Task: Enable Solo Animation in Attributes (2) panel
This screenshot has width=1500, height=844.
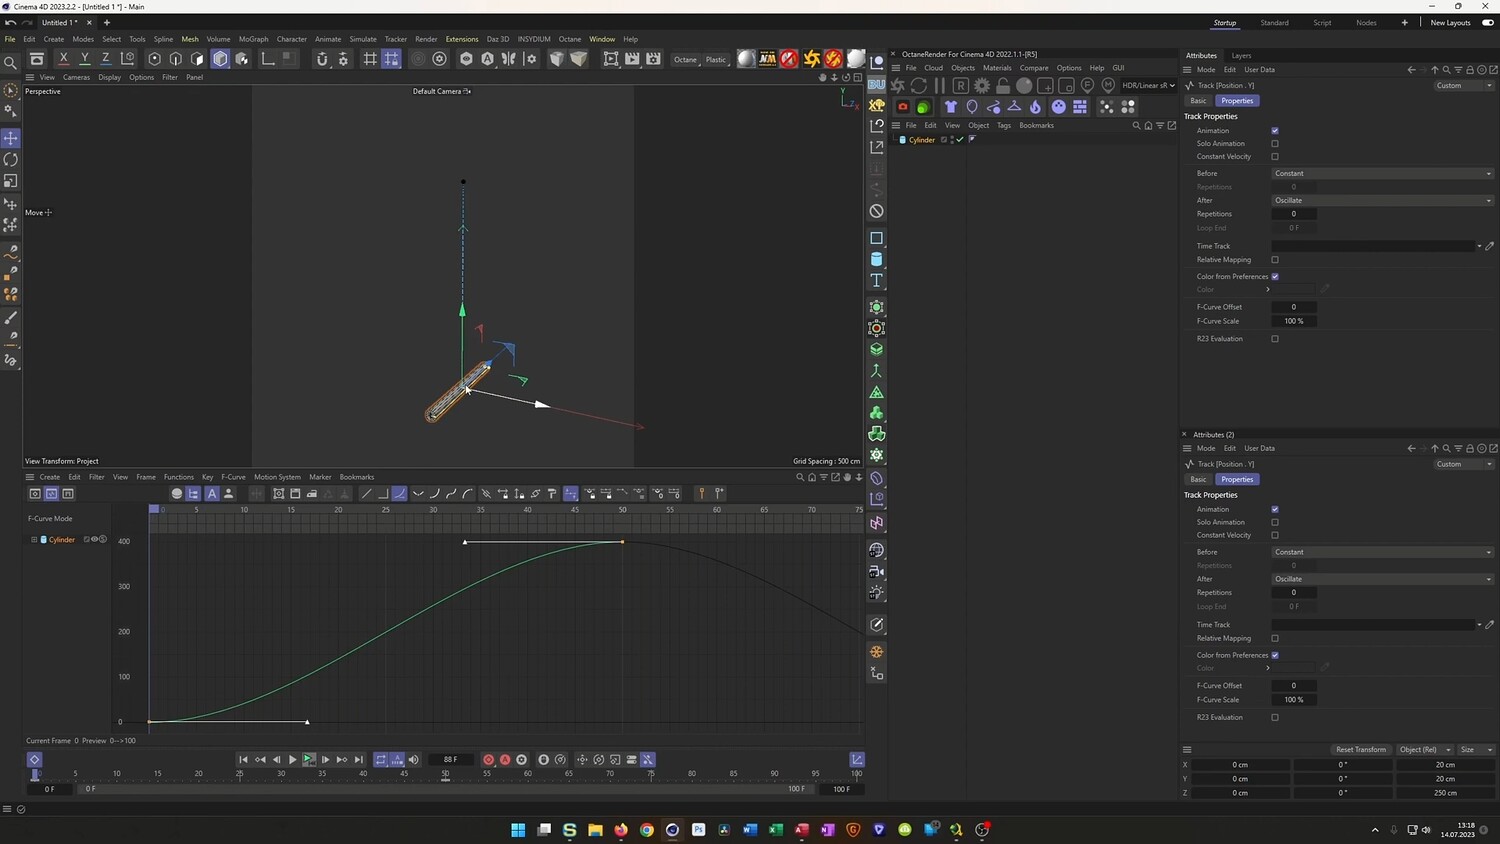Action: (x=1275, y=522)
